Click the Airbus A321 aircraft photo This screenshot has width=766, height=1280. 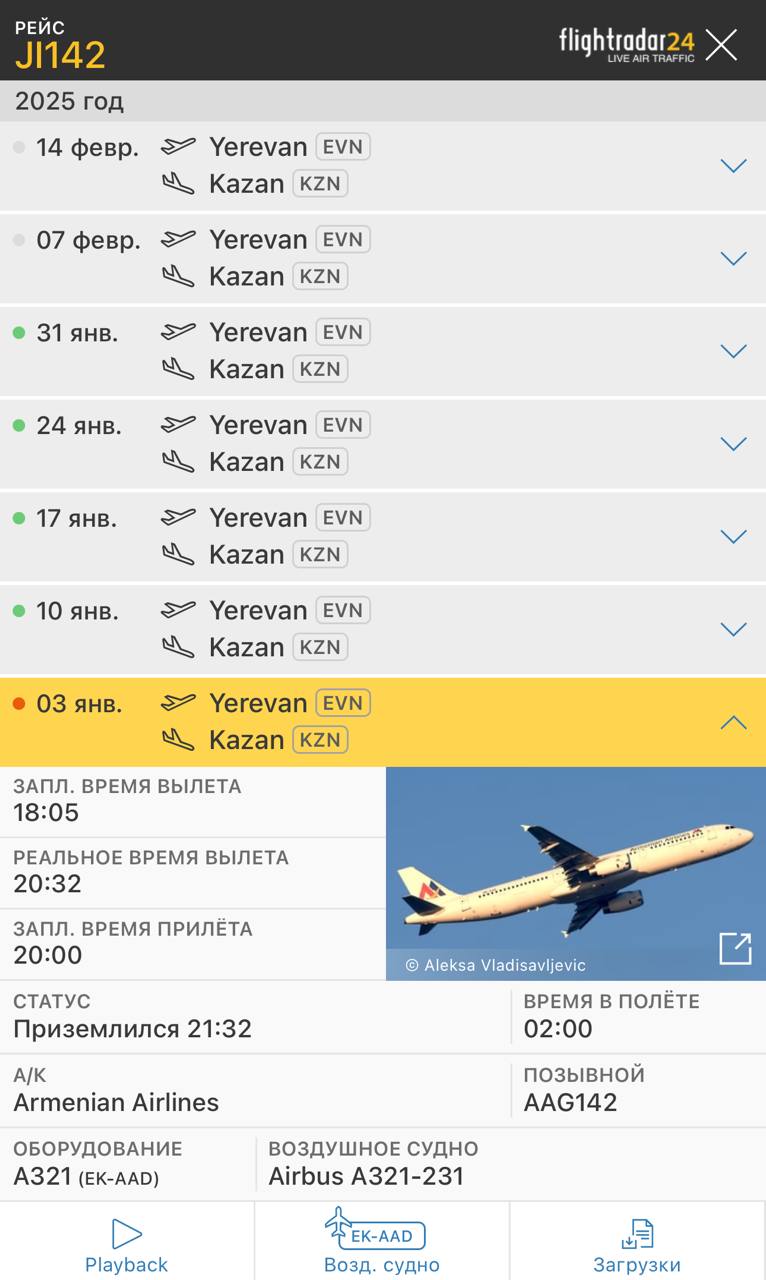click(x=575, y=870)
